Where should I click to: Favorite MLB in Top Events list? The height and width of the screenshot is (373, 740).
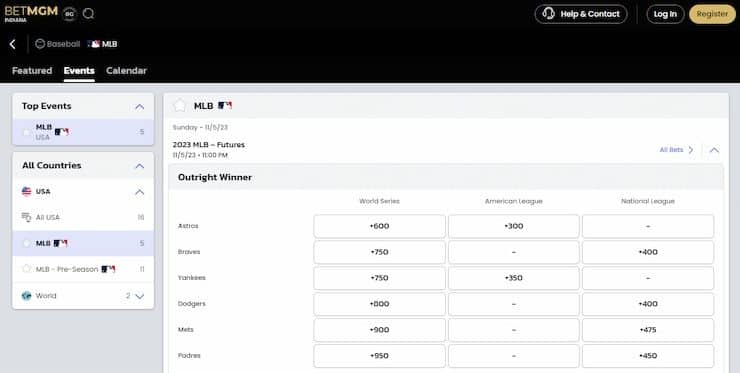[x=26, y=132]
